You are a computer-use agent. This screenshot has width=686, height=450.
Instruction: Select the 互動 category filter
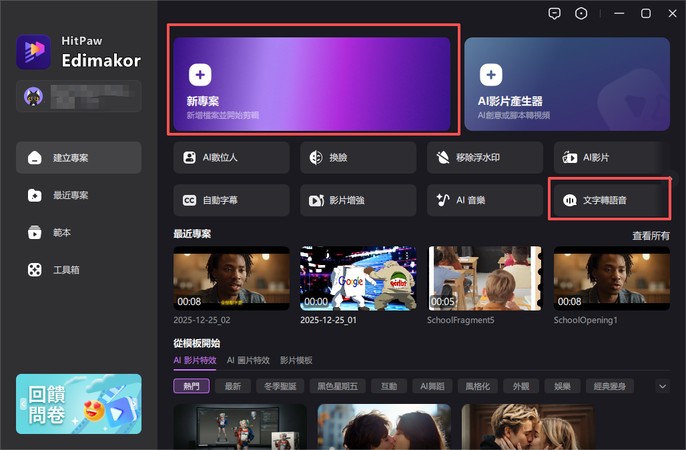pos(389,386)
